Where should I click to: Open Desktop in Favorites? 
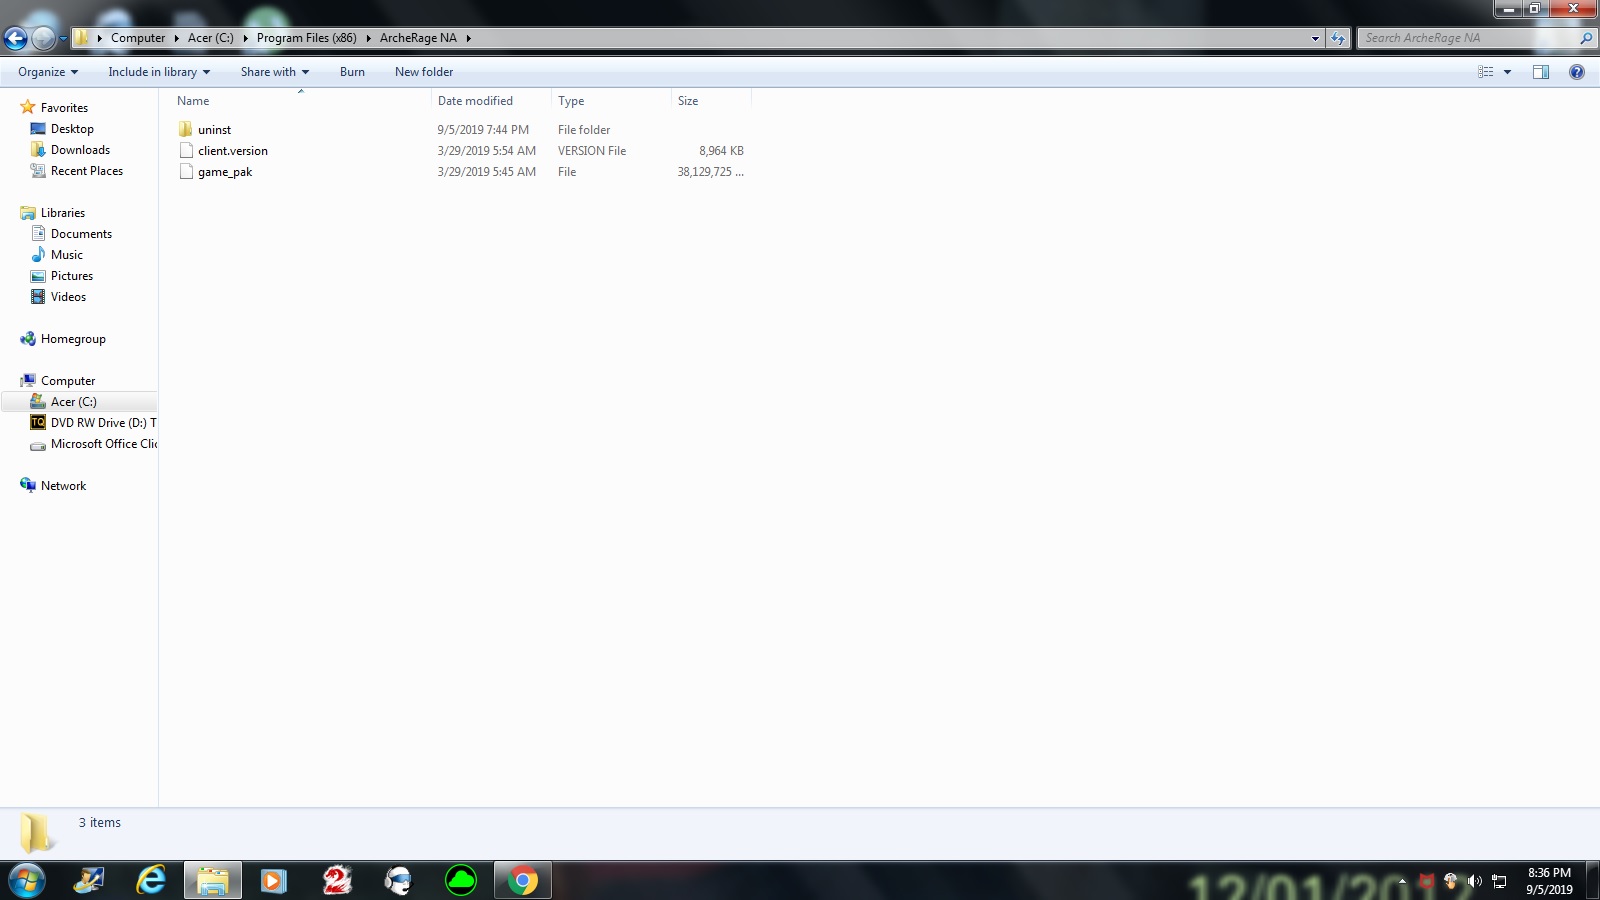point(72,129)
